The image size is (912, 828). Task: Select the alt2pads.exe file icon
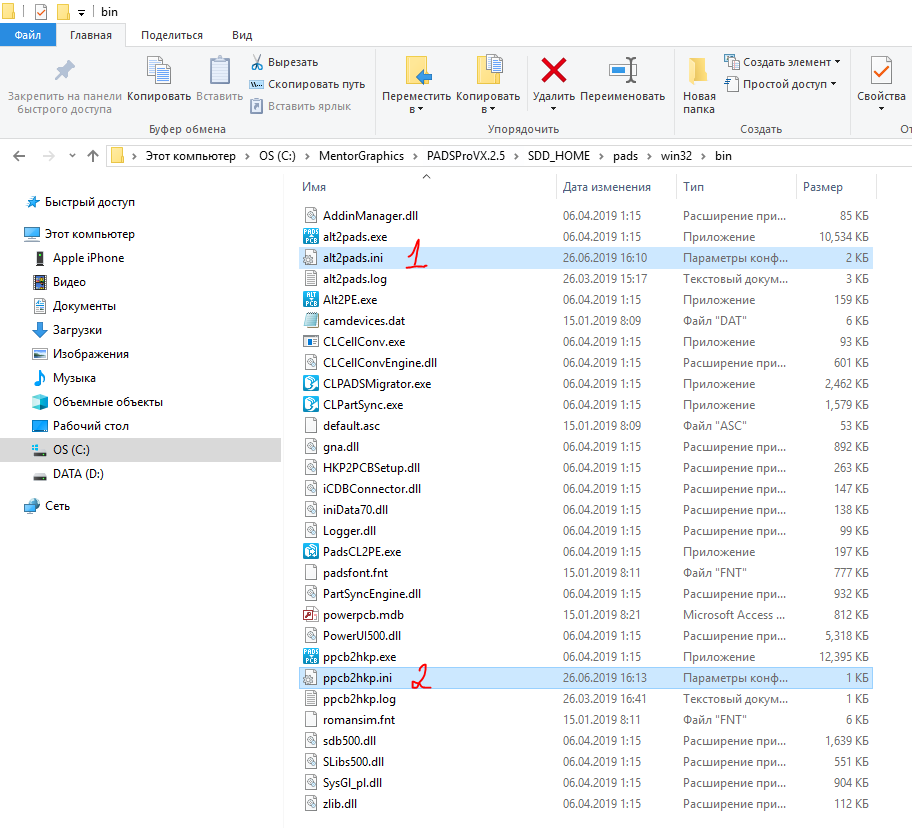point(311,236)
